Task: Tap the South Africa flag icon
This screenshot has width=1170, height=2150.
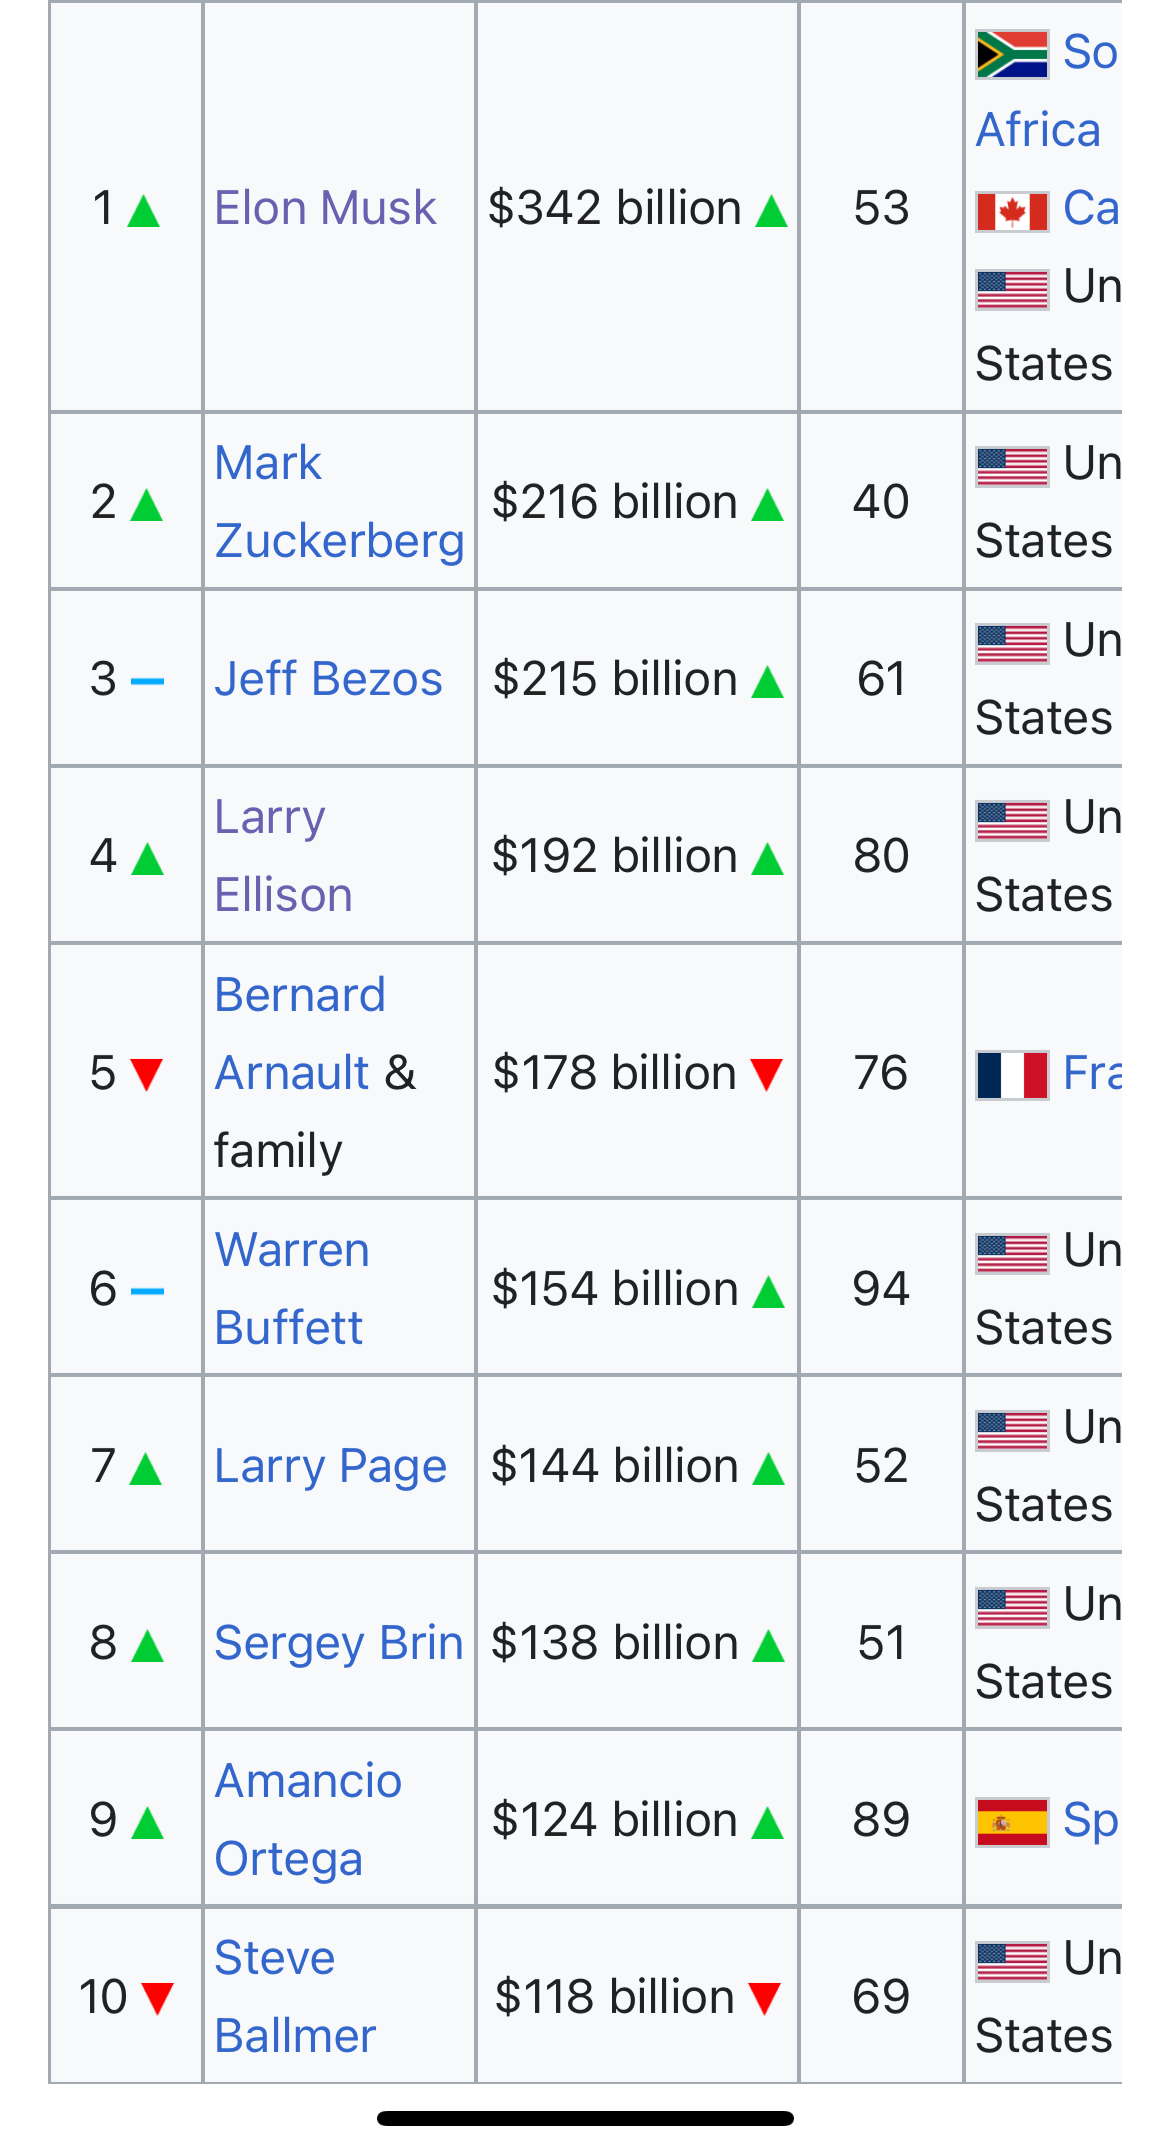Action: [x=1011, y=54]
